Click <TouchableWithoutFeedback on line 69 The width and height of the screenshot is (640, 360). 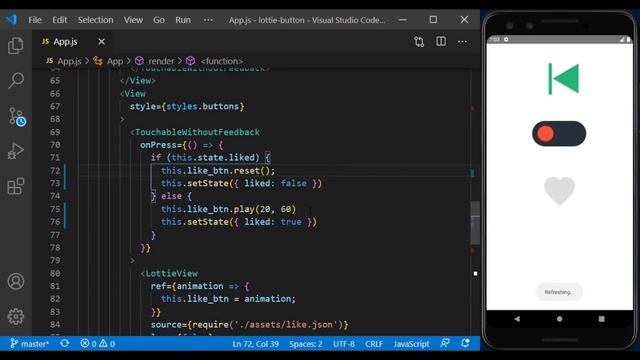[195, 132]
